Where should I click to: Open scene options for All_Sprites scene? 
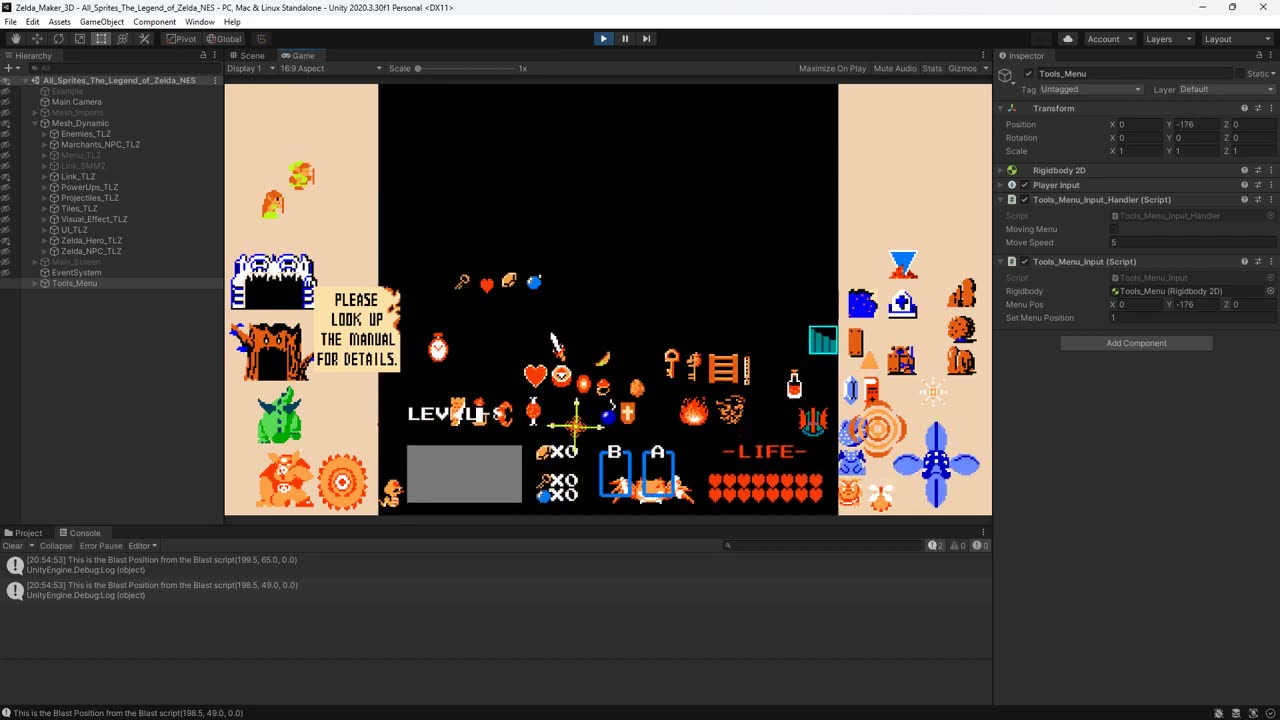[x=215, y=80]
